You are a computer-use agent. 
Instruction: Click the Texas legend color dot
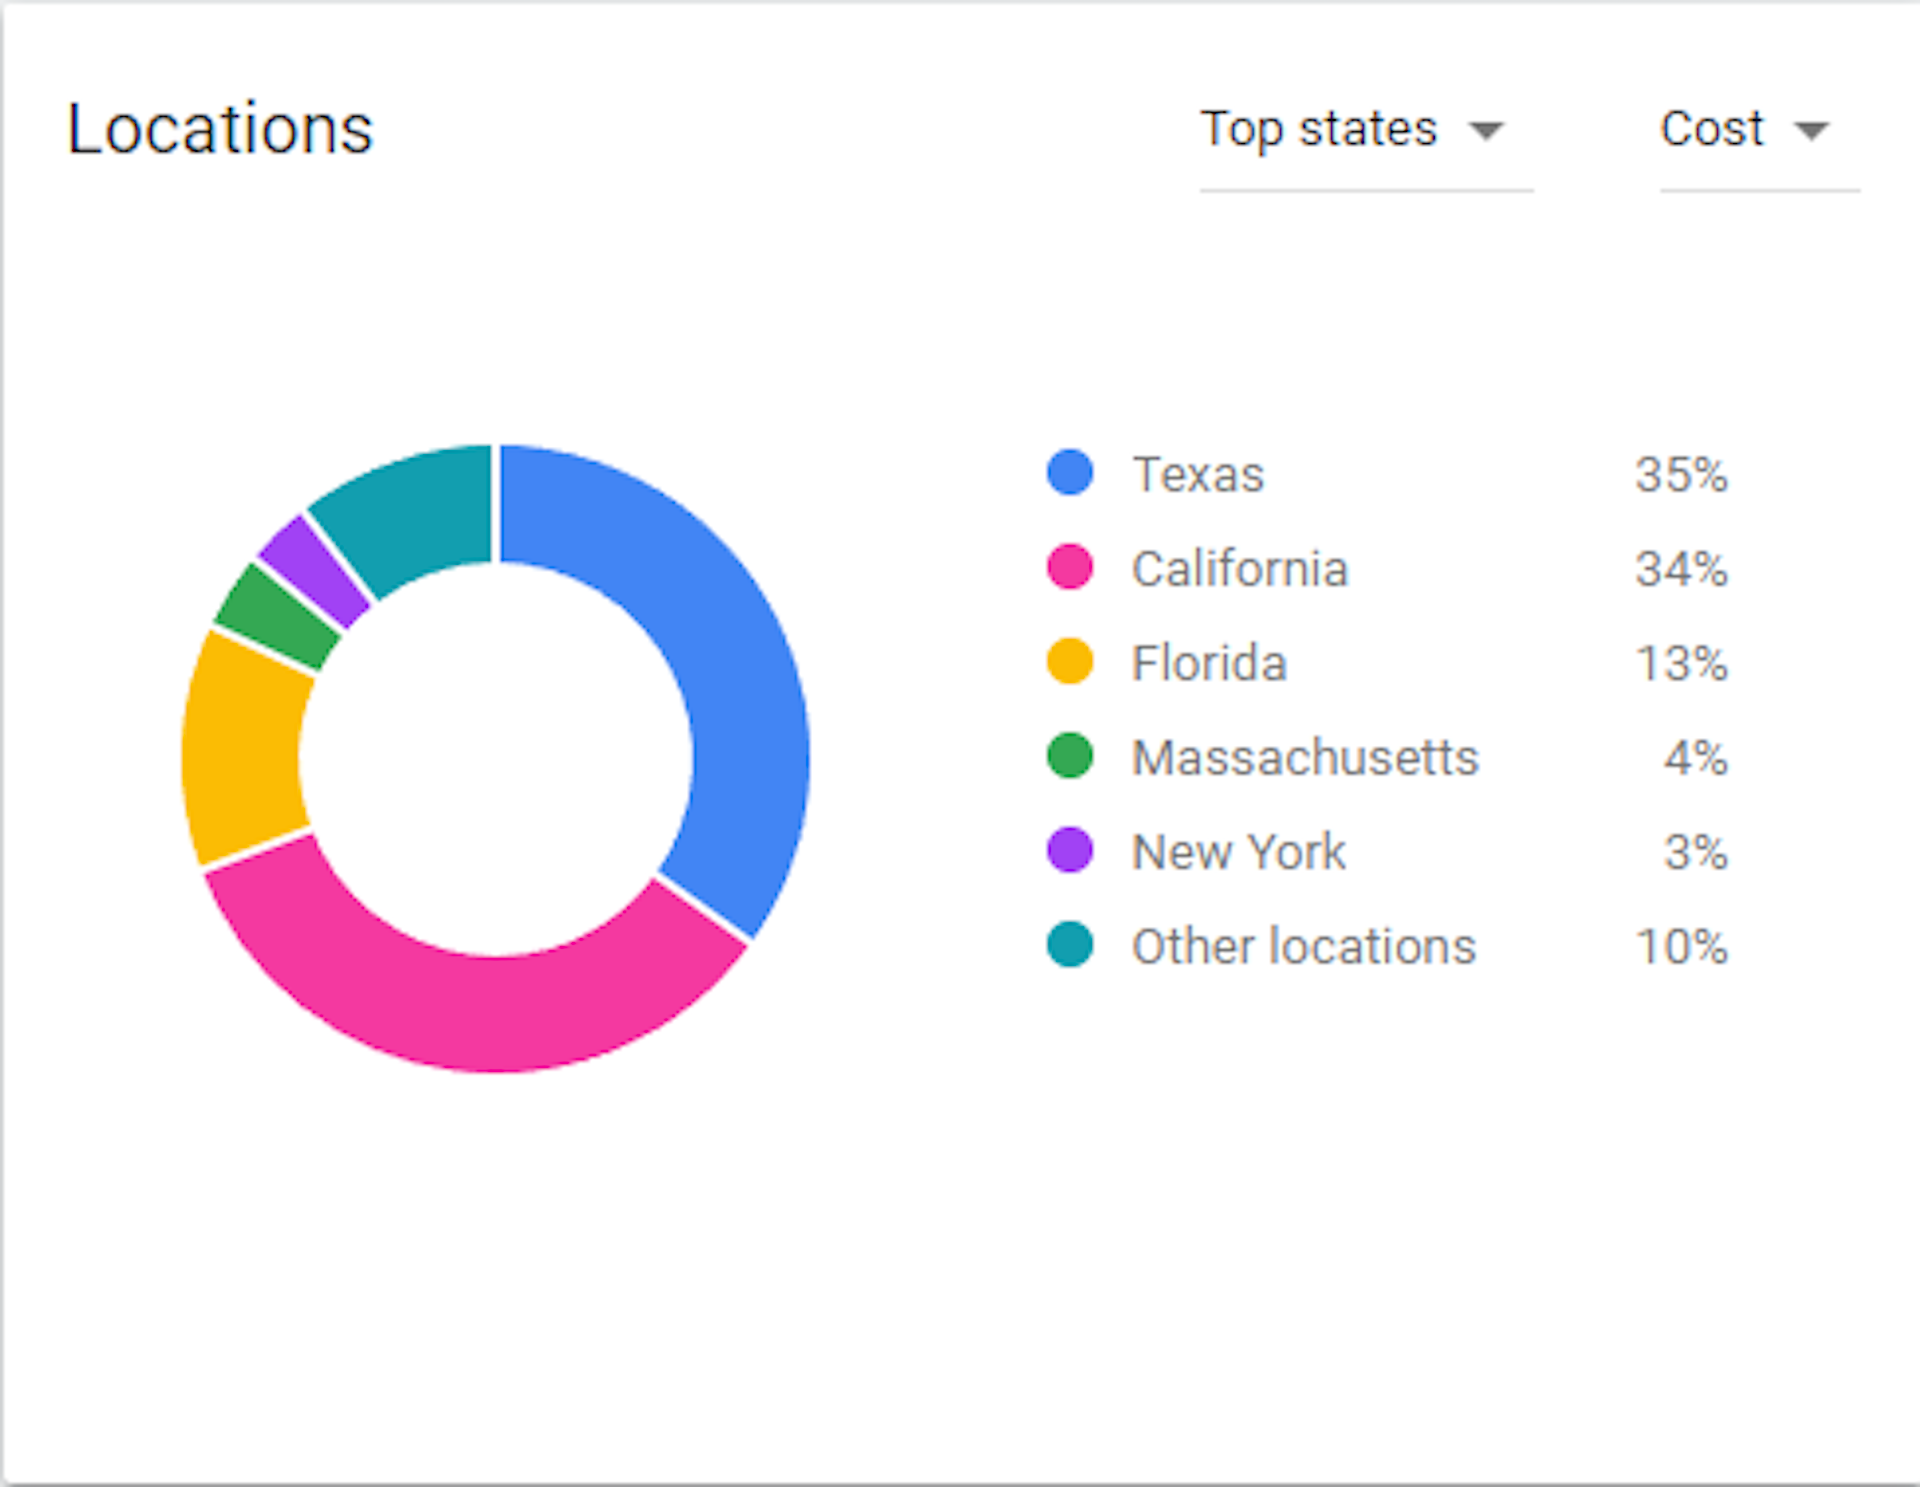tap(1070, 474)
